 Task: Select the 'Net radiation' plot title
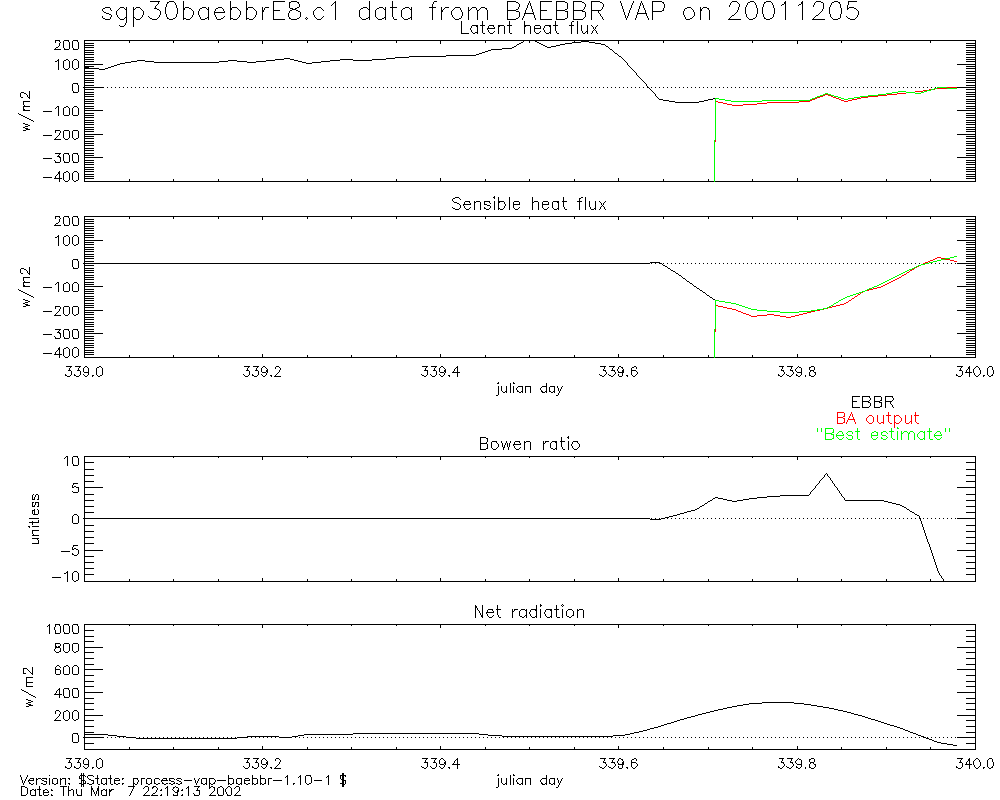tap(529, 612)
